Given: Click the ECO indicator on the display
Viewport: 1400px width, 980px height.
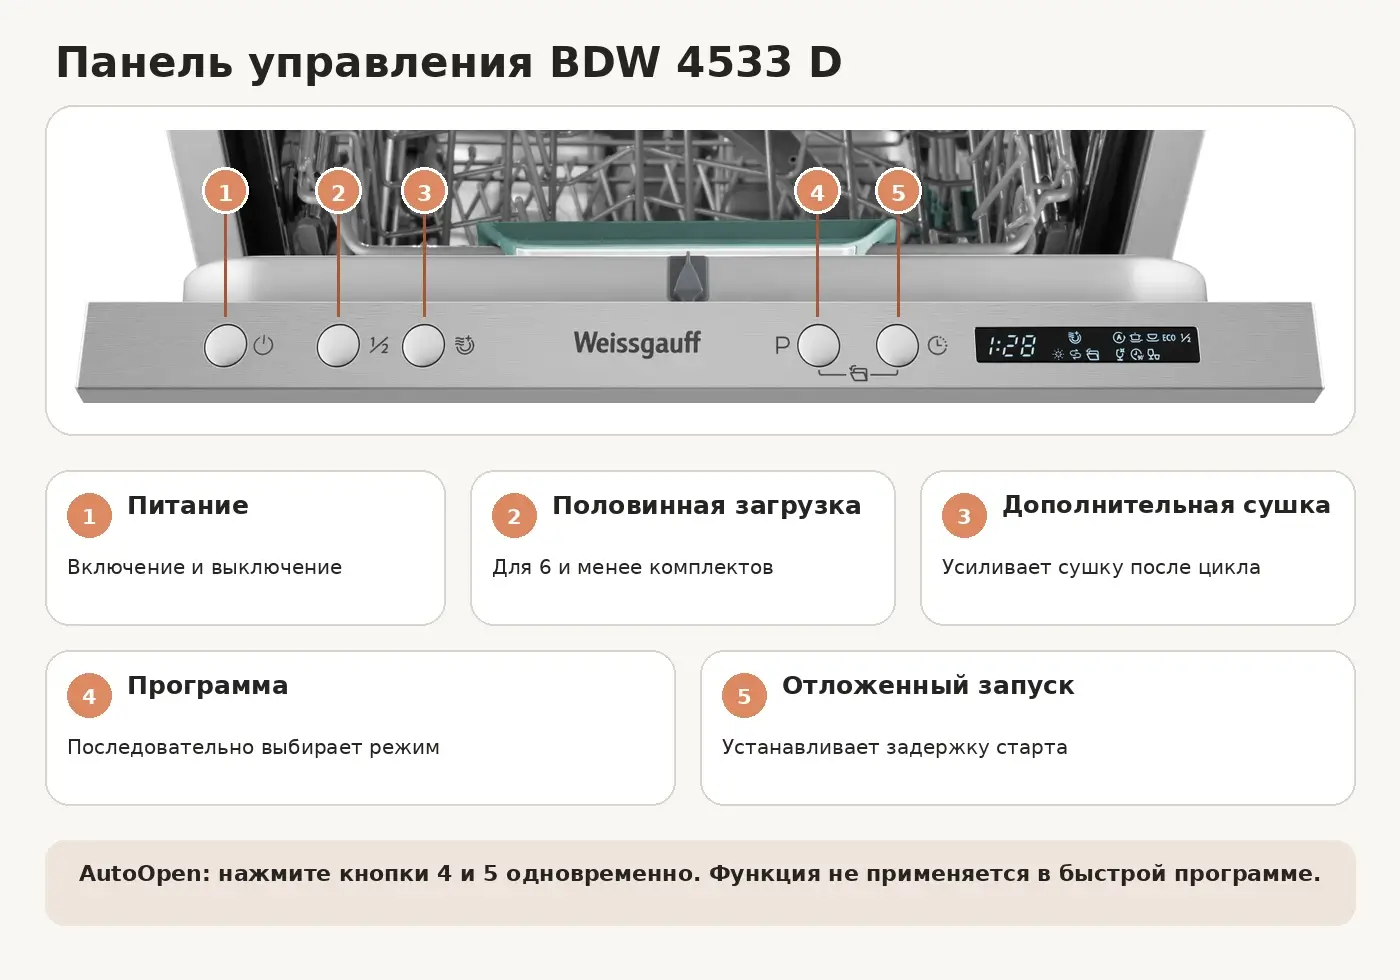Looking at the screenshot, I should (x=1169, y=338).
